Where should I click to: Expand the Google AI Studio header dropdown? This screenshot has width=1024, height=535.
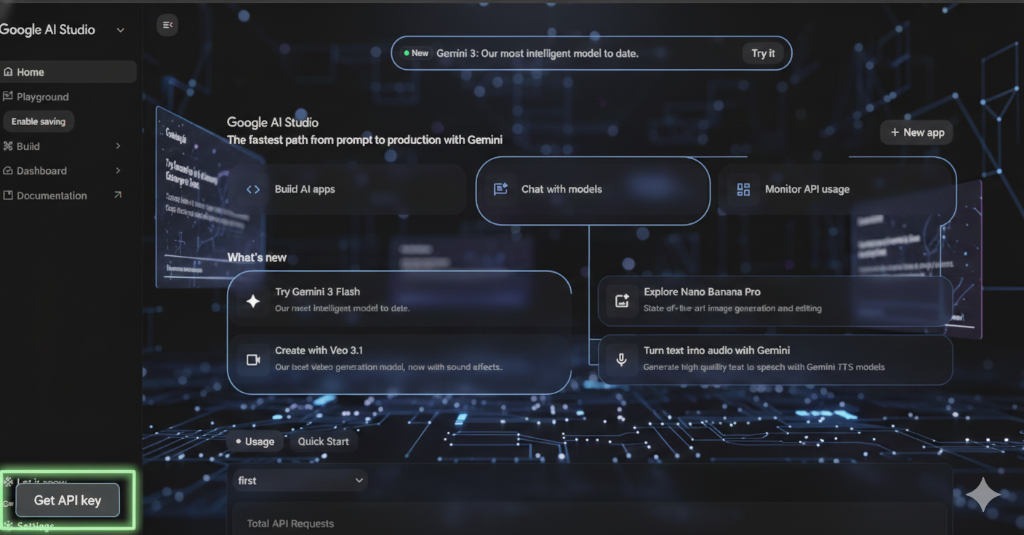(120, 30)
